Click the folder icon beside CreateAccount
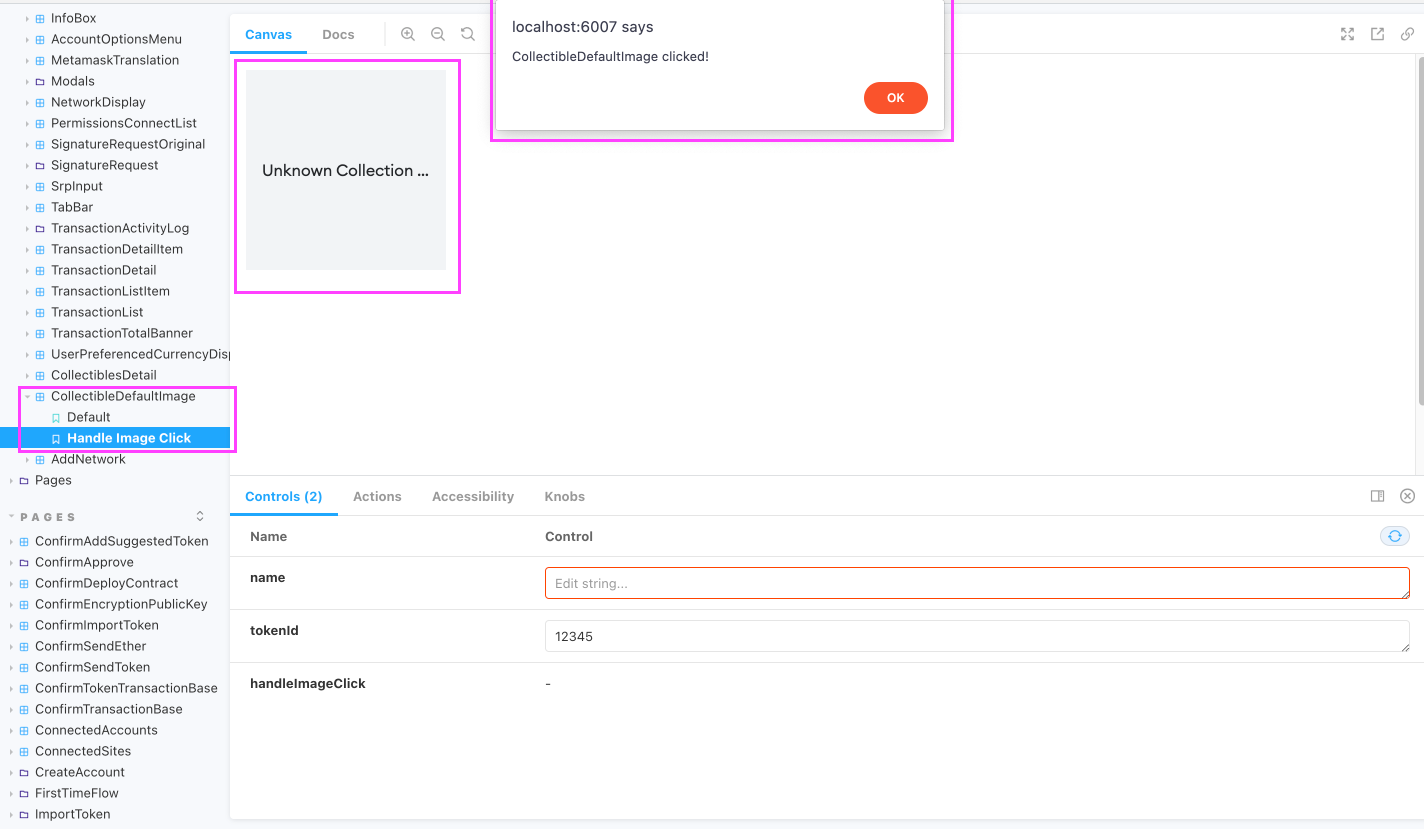This screenshot has height=829, width=1424. 24,772
